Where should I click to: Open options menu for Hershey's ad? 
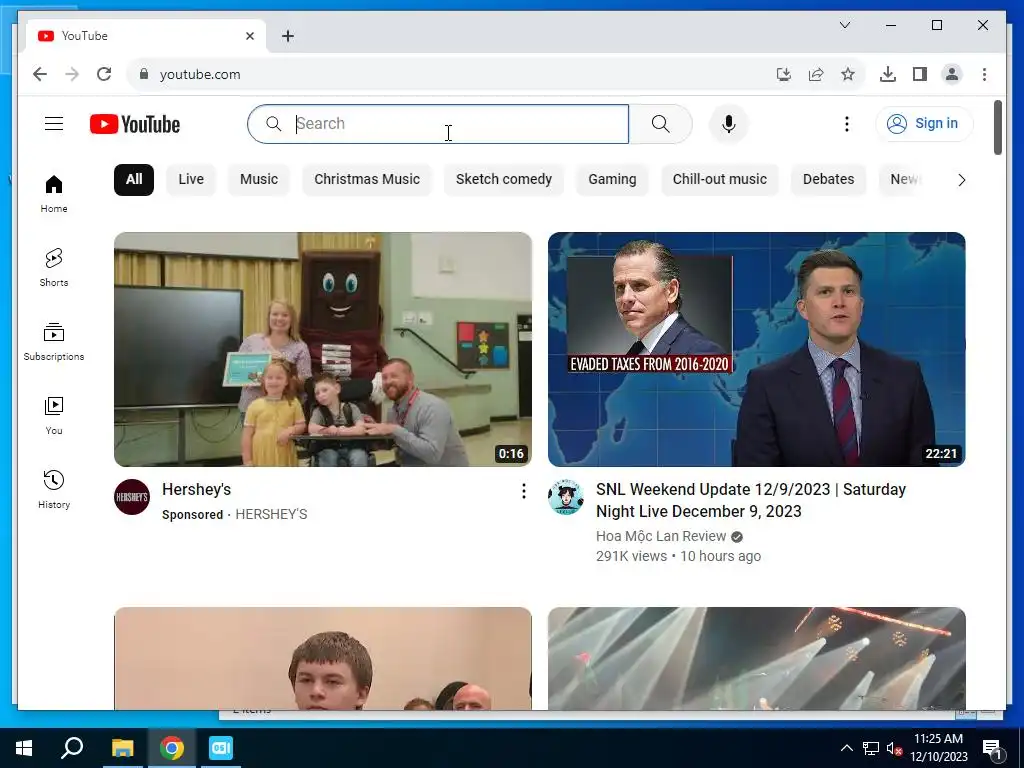pyautogui.click(x=523, y=491)
